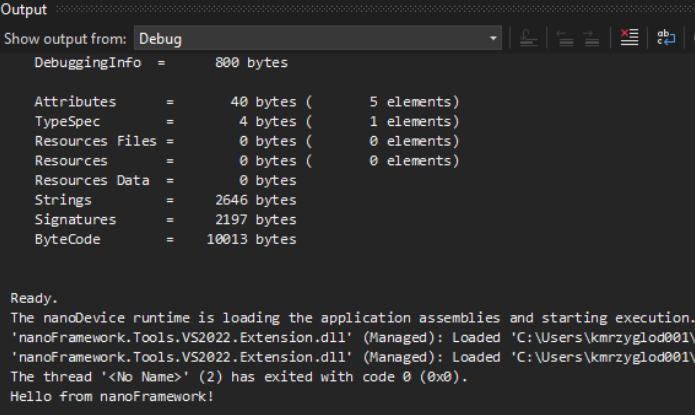Click the Output panel title

coord(23,10)
